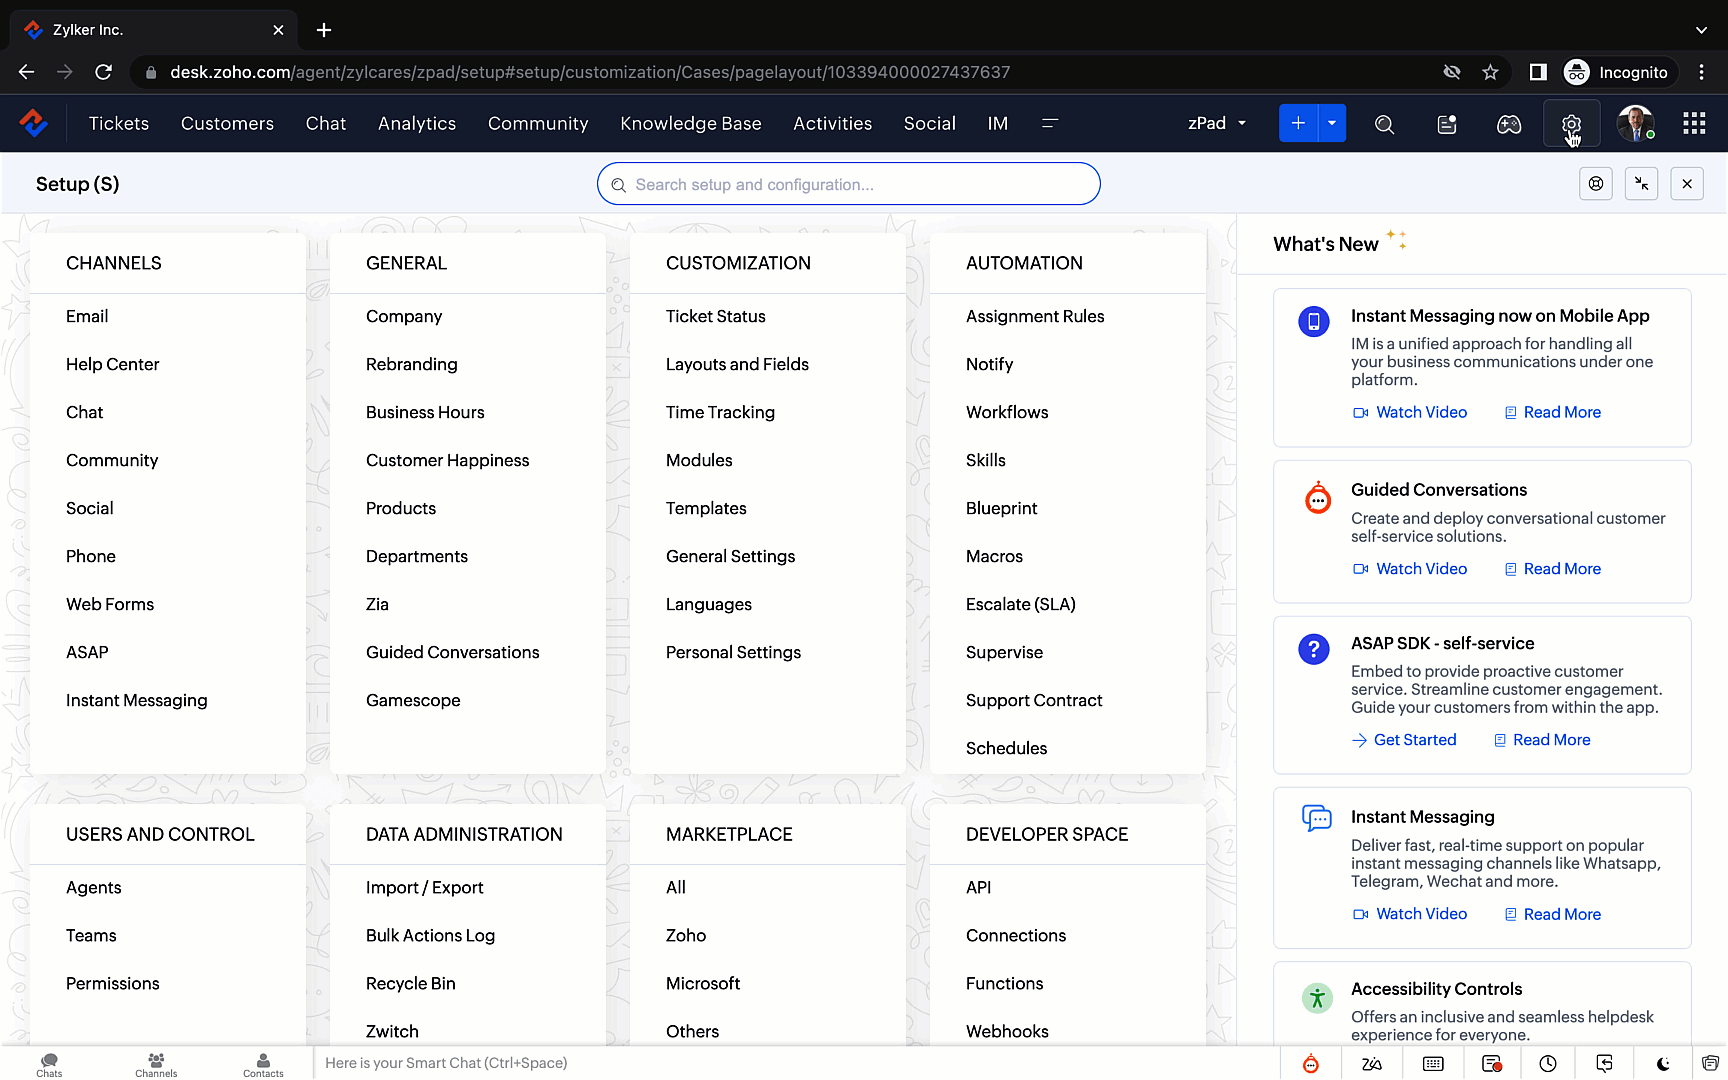Read More about ASAP SDK self-service

tap(1541, 740)
